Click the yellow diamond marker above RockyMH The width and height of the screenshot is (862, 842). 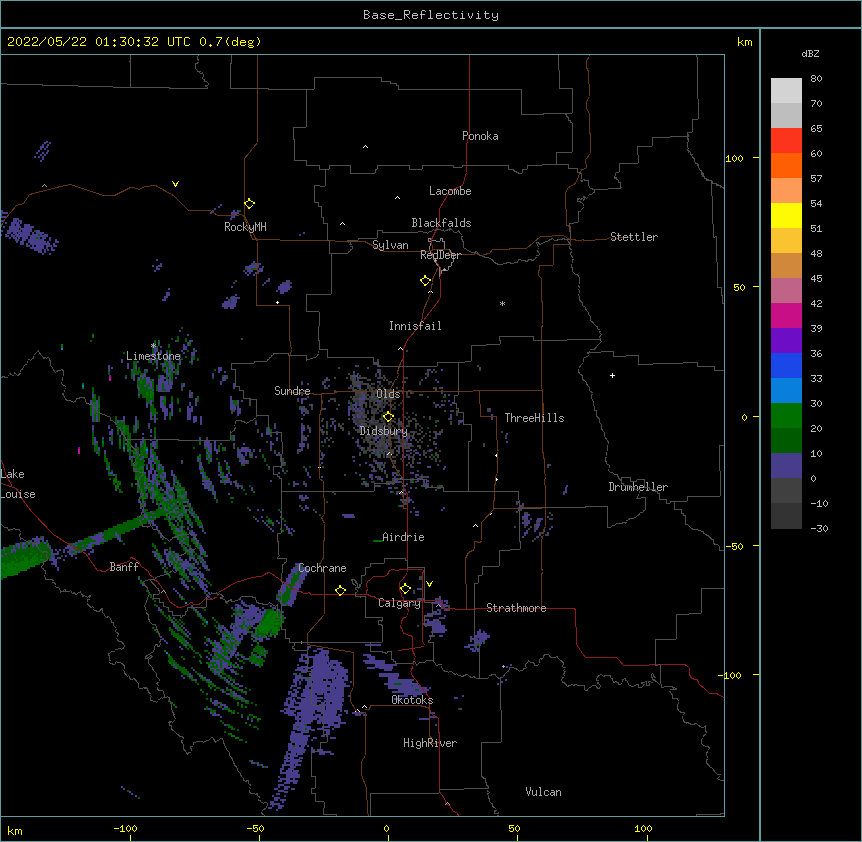[249, 204]
